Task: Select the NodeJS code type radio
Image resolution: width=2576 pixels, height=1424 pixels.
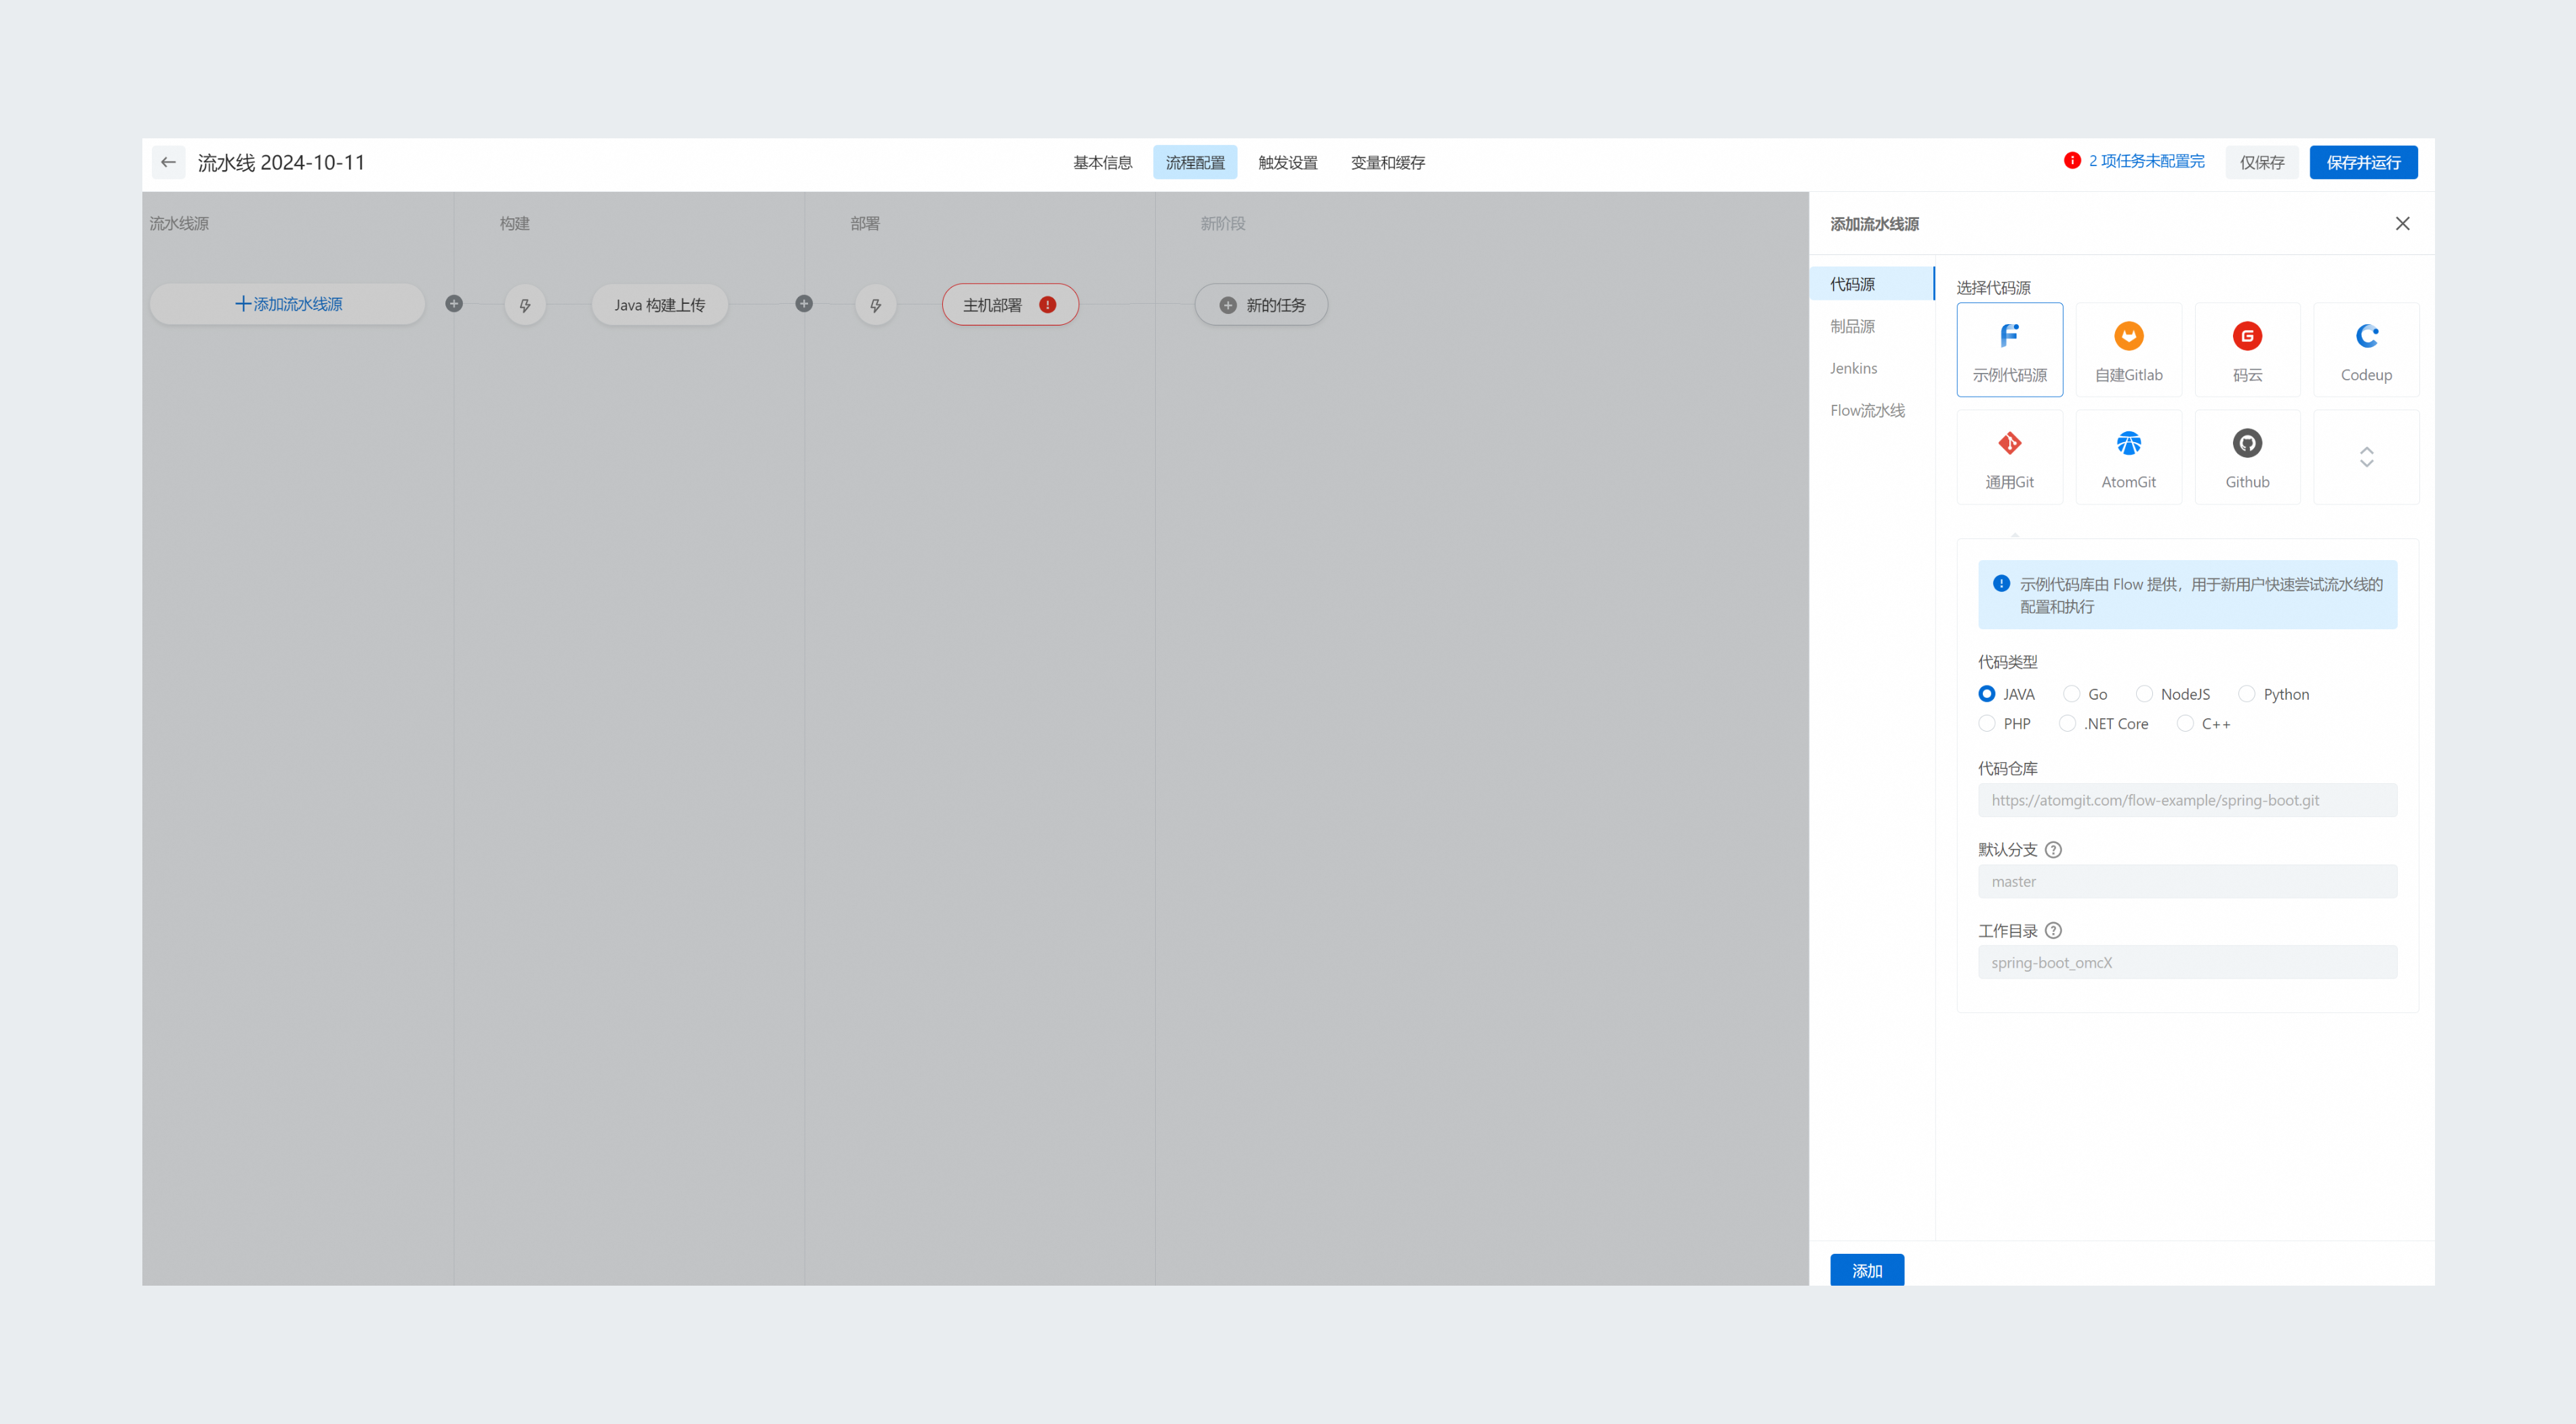Action: (2144, 694)
